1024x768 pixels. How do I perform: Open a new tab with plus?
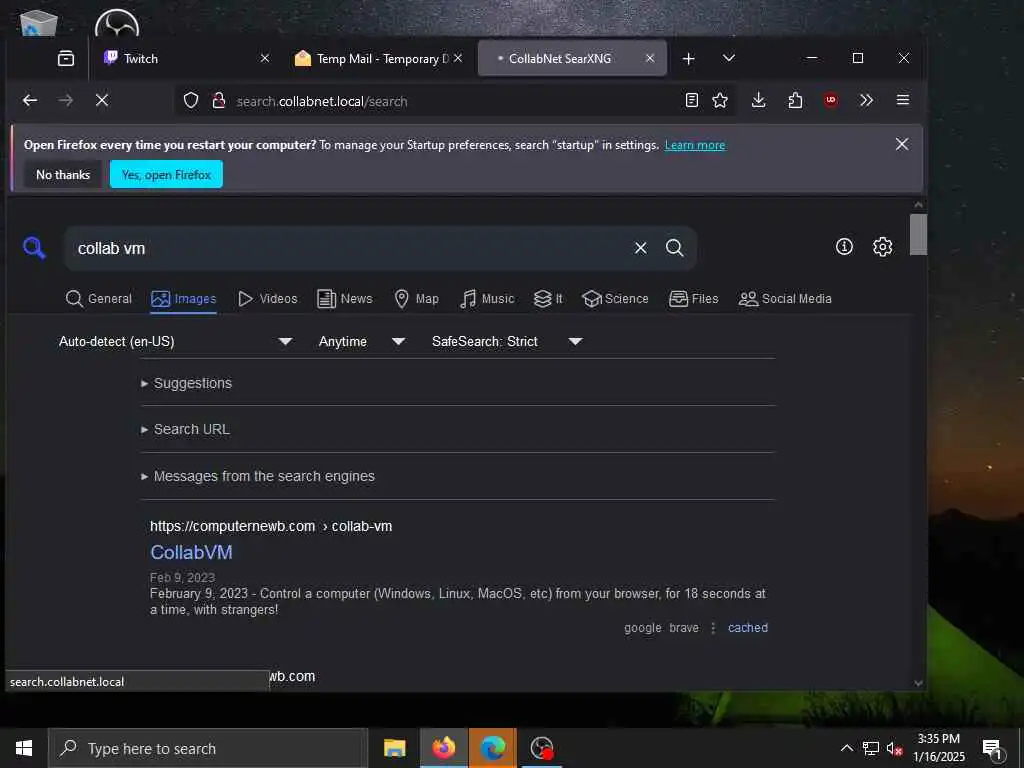688,59
